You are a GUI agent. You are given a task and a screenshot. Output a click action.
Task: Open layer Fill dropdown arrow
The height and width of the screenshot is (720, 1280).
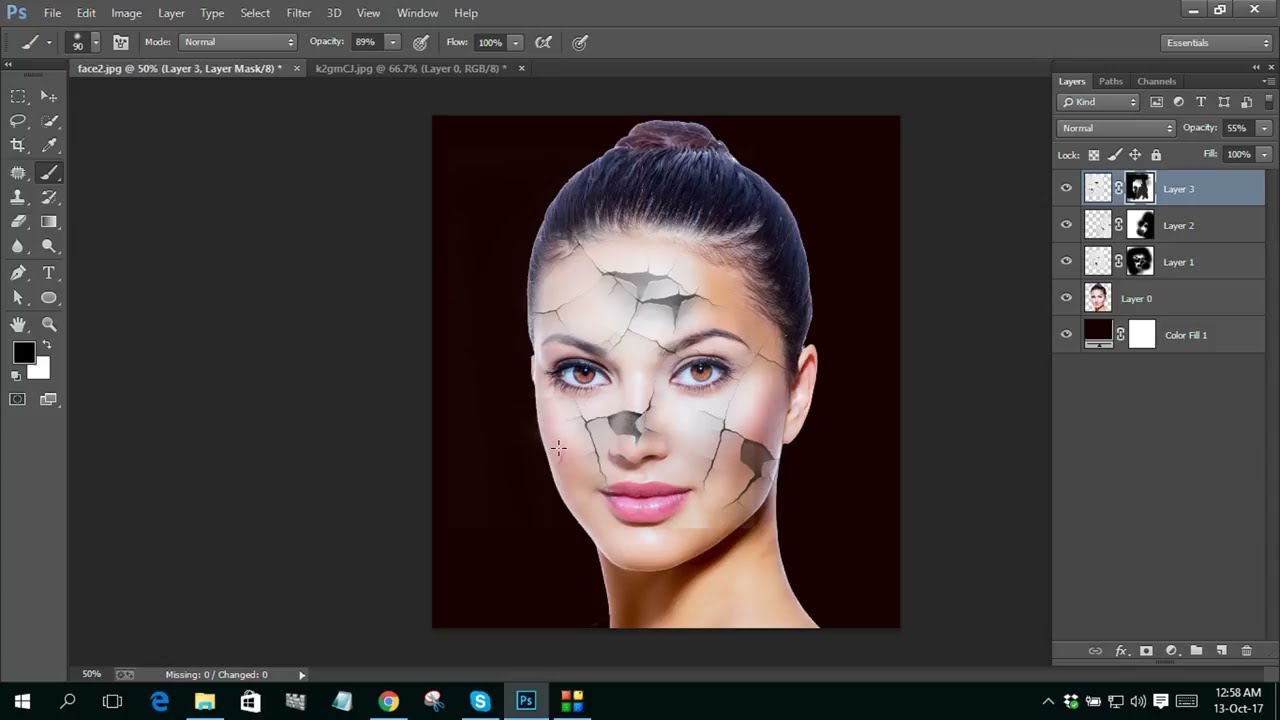click(1264, 155)
